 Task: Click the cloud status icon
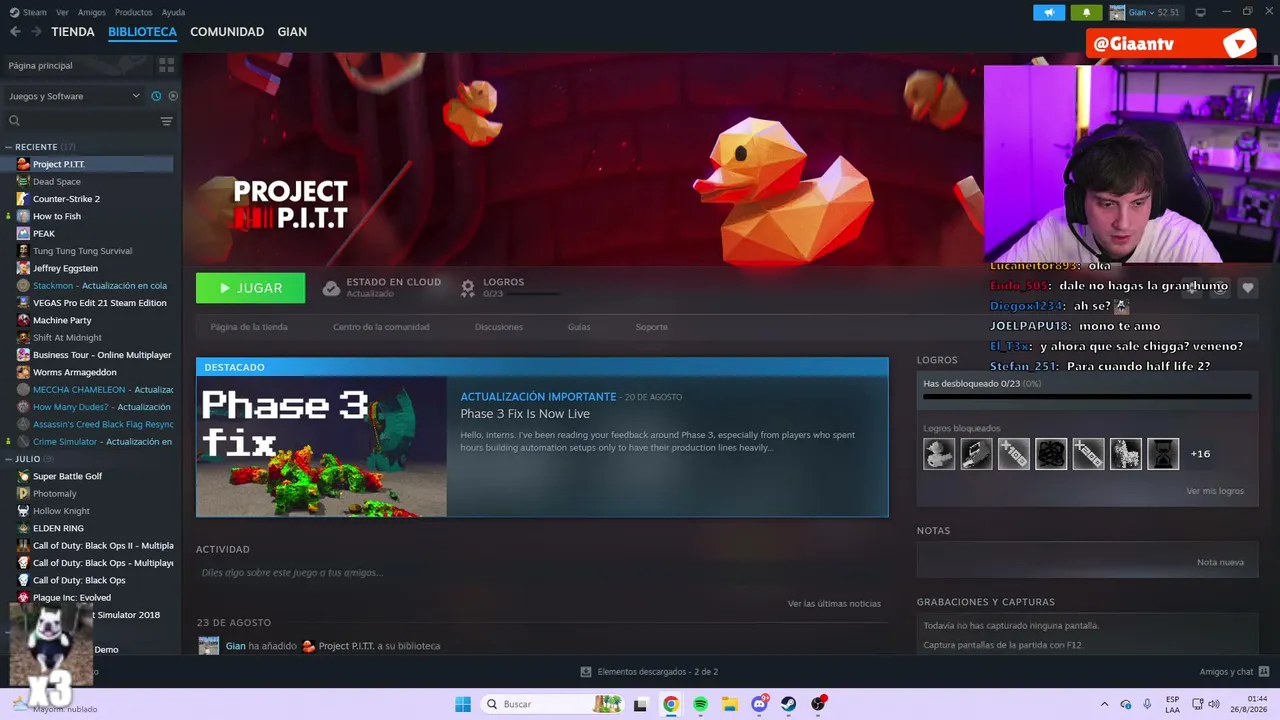click(x=331, y=288)
